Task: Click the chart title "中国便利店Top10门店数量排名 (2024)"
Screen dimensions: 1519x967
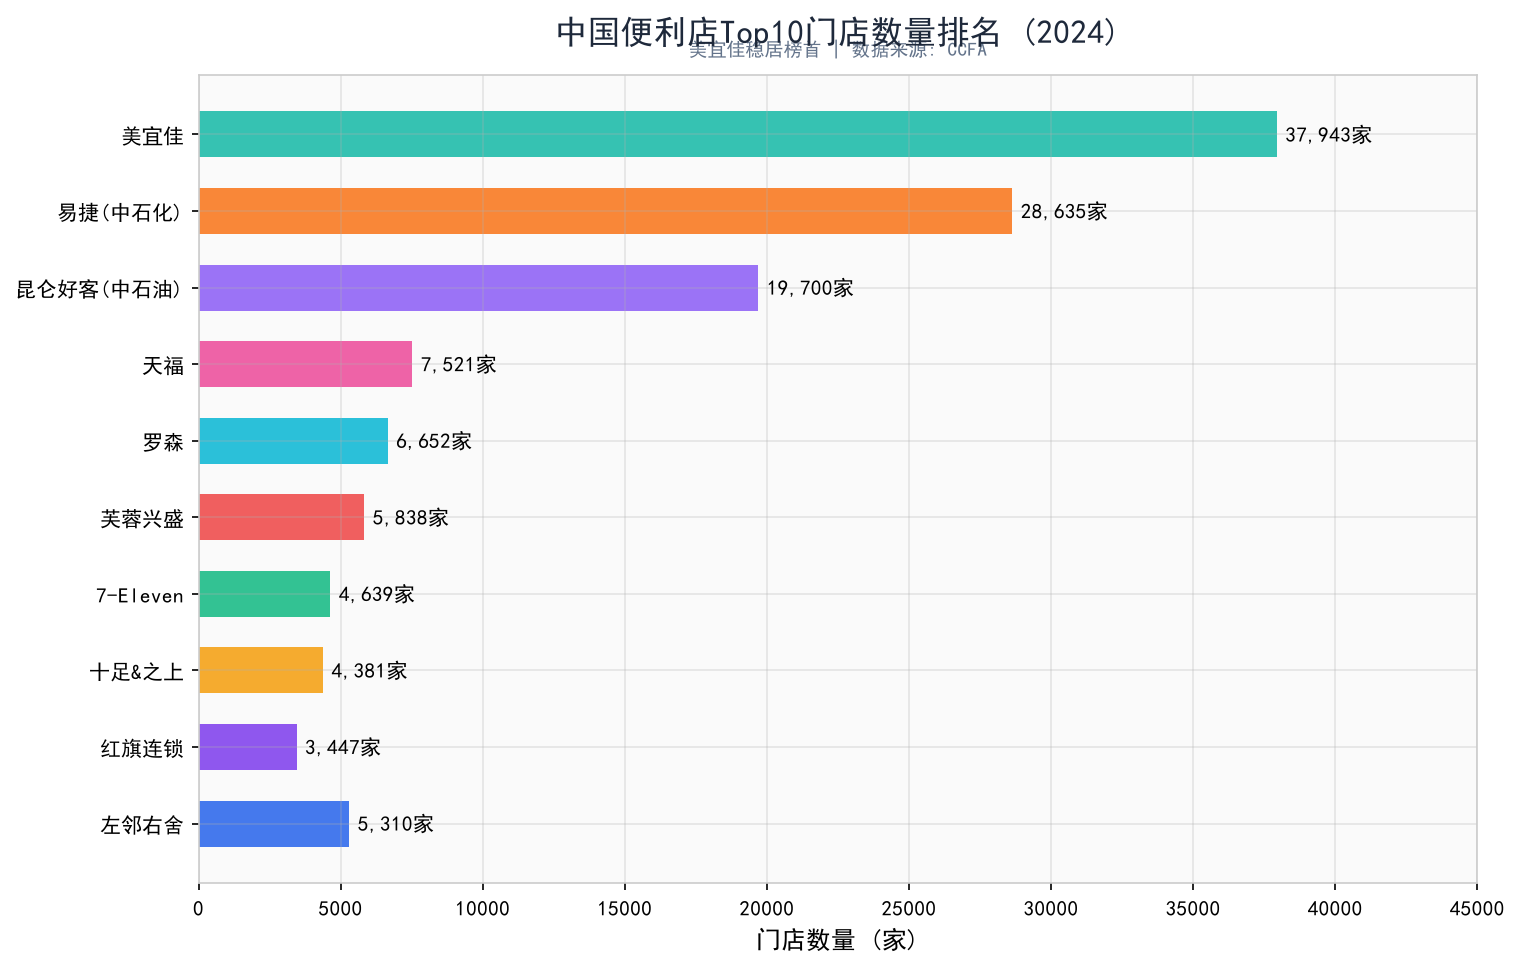Action: 837,31
